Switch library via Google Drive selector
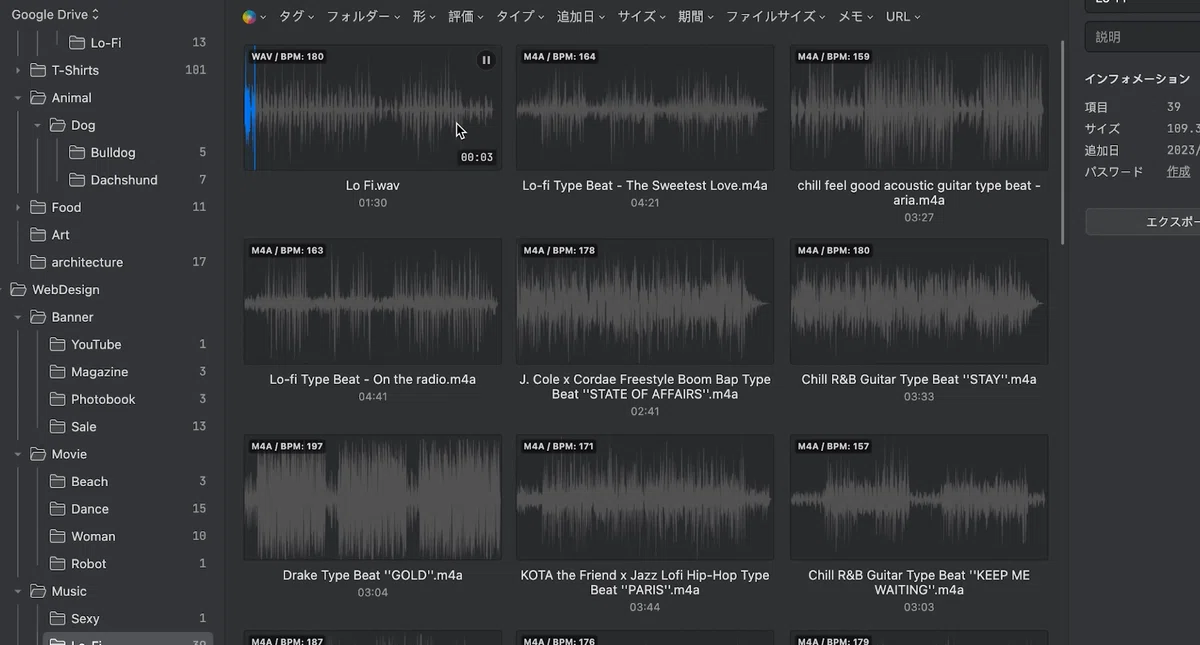 [55, 15]
